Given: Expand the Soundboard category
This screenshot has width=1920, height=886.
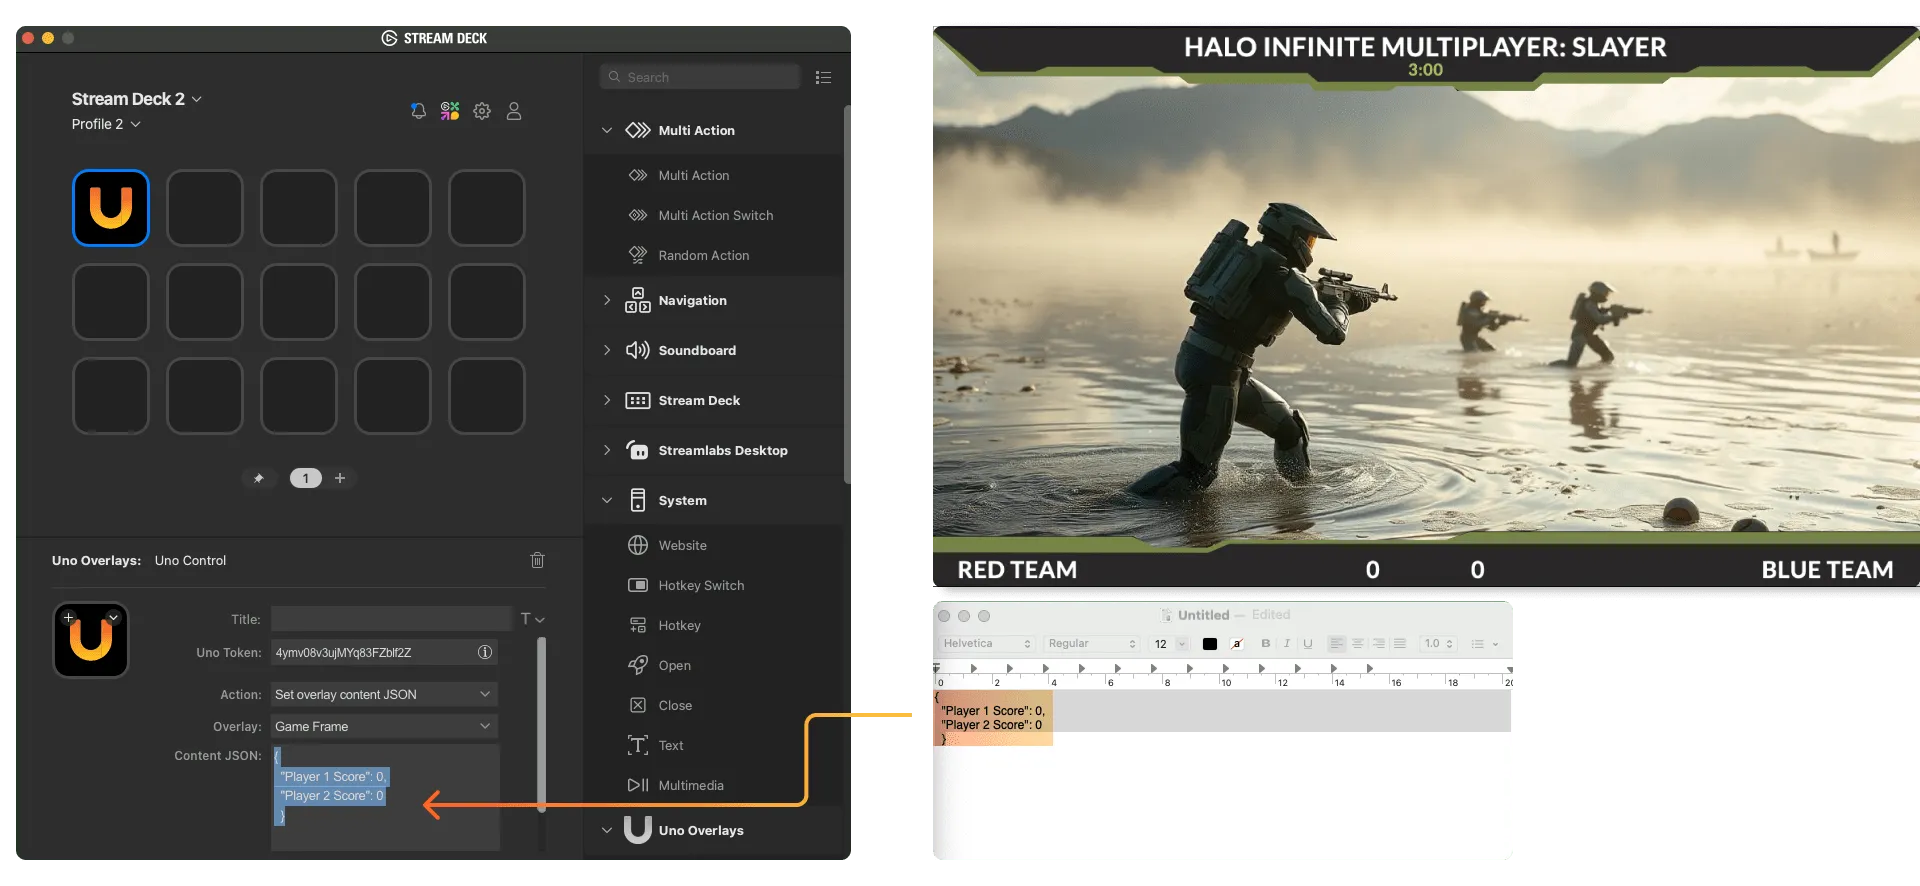Looking at the screenshot, I should tap(607, 350).
